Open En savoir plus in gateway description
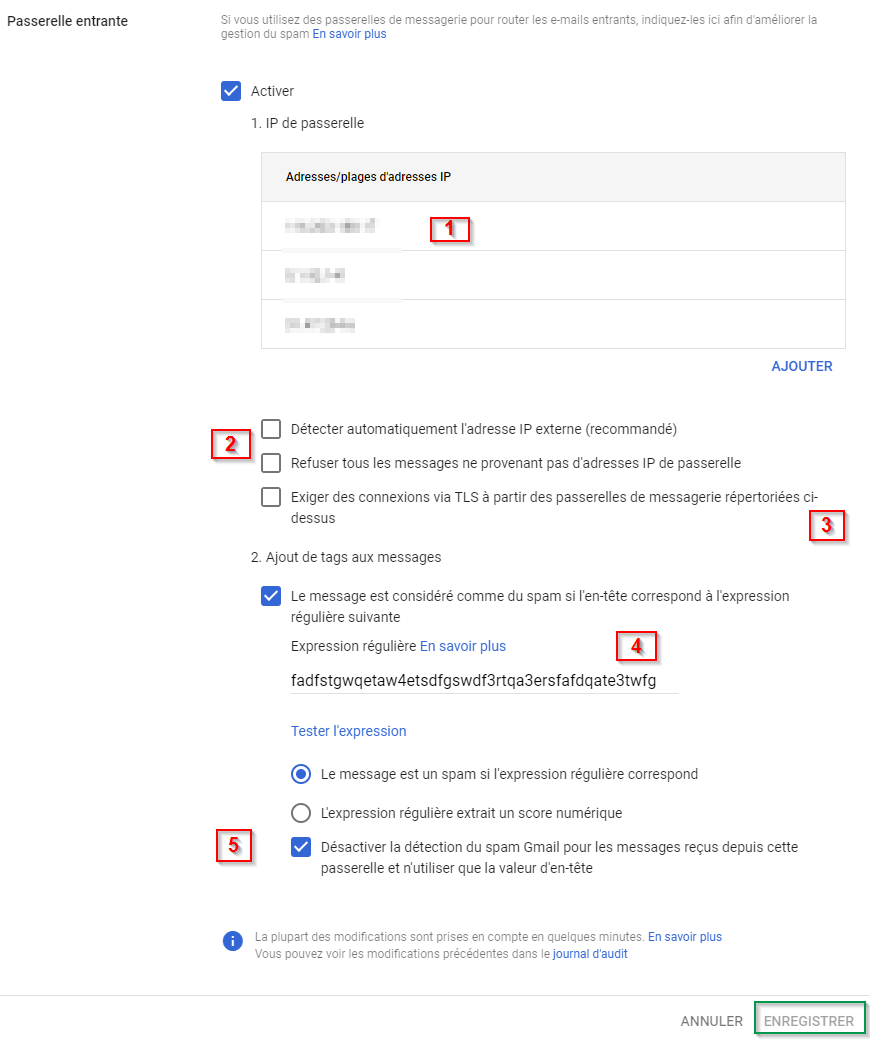 (349, 34)
